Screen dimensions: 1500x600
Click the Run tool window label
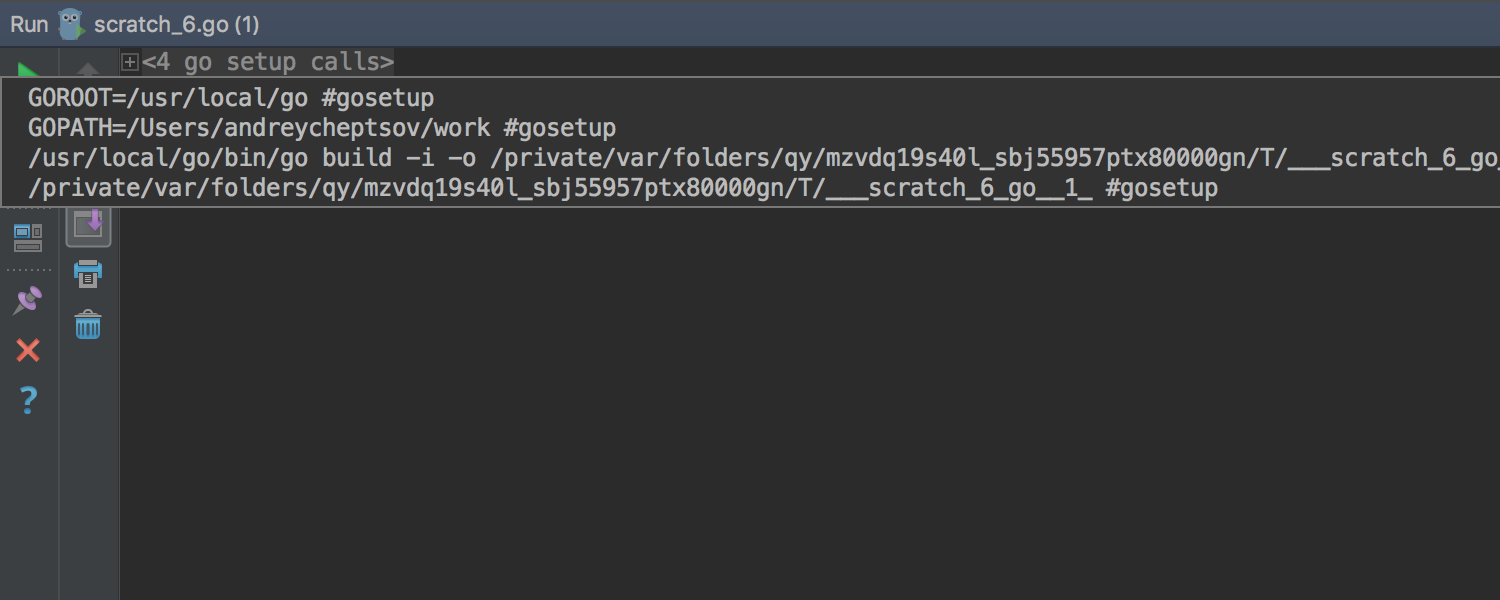tap(29, 24)
